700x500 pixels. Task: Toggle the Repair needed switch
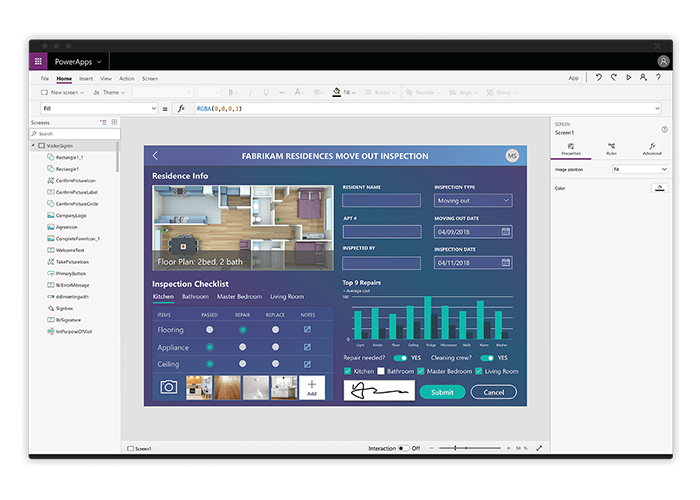[x=400, y=357]
